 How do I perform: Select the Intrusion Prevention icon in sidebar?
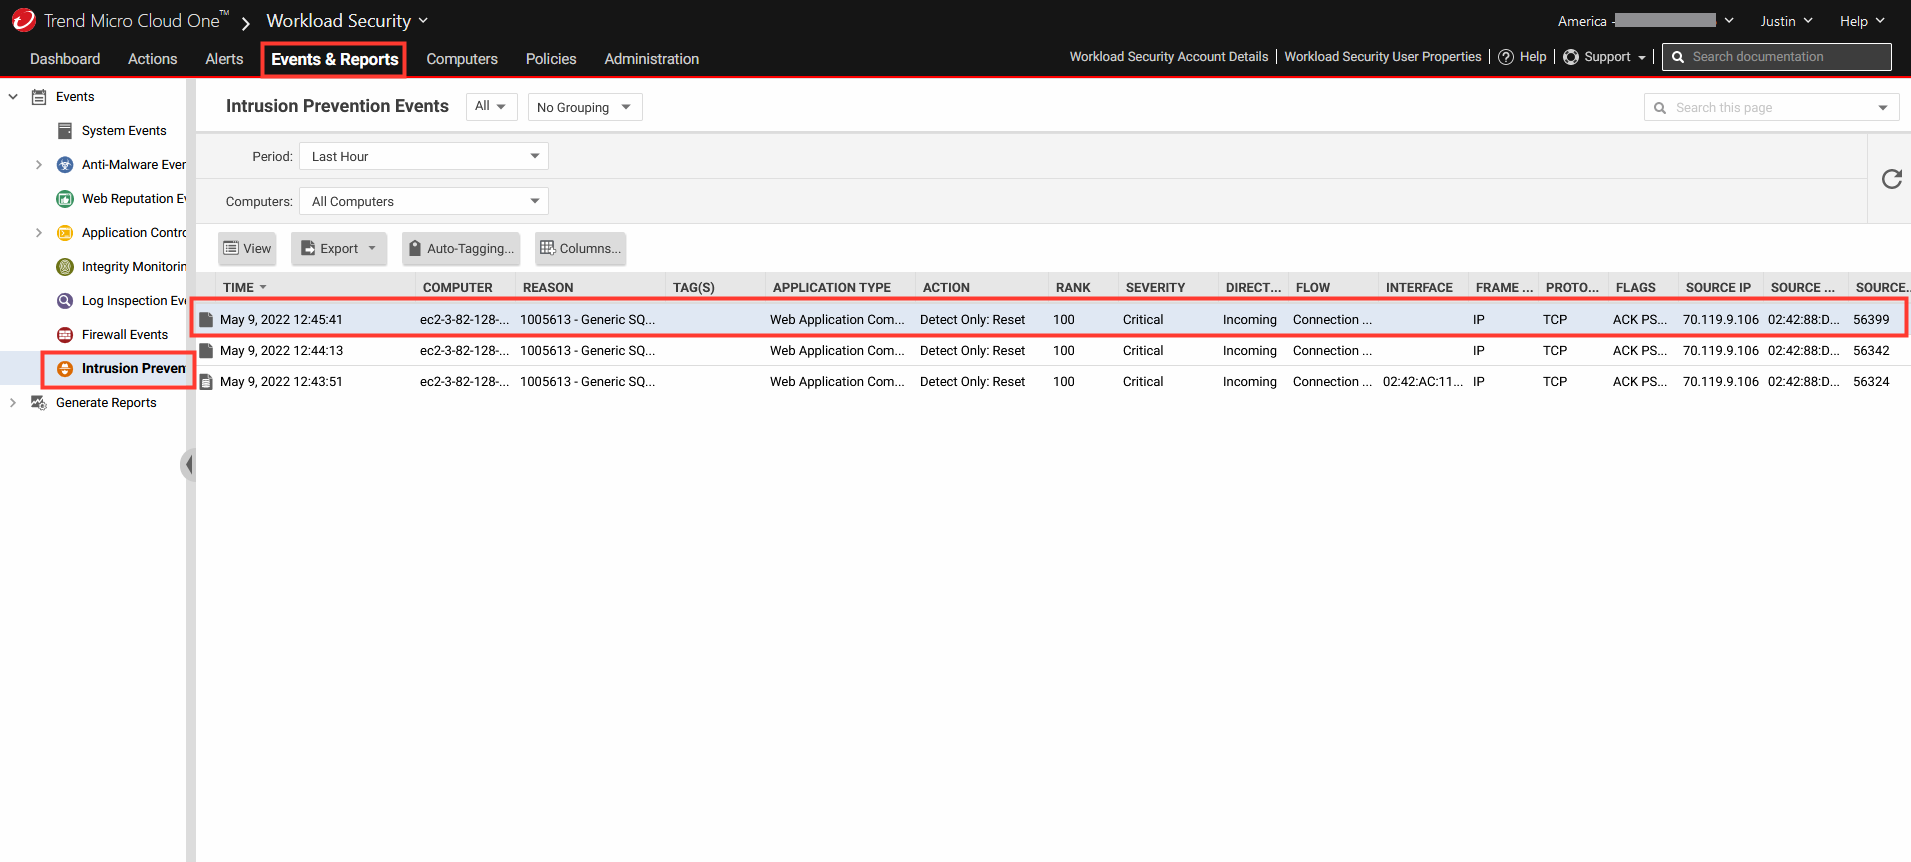pyautogui.click(x=65, y=369)
